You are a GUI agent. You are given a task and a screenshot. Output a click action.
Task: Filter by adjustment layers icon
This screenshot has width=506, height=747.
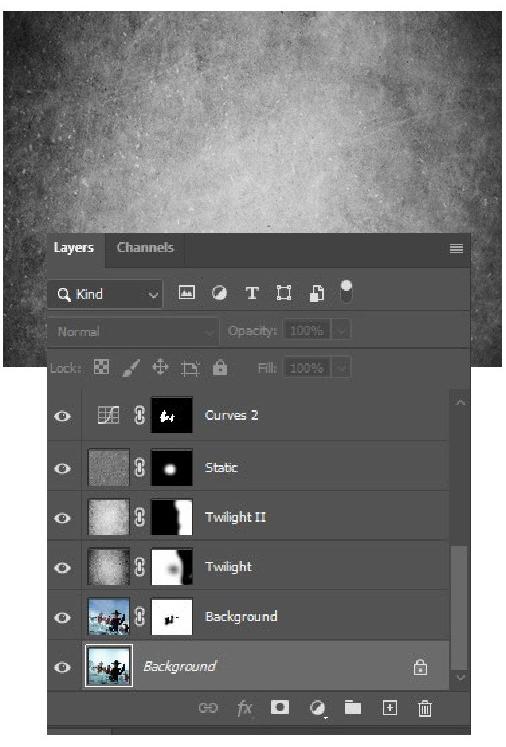point(219,293)
